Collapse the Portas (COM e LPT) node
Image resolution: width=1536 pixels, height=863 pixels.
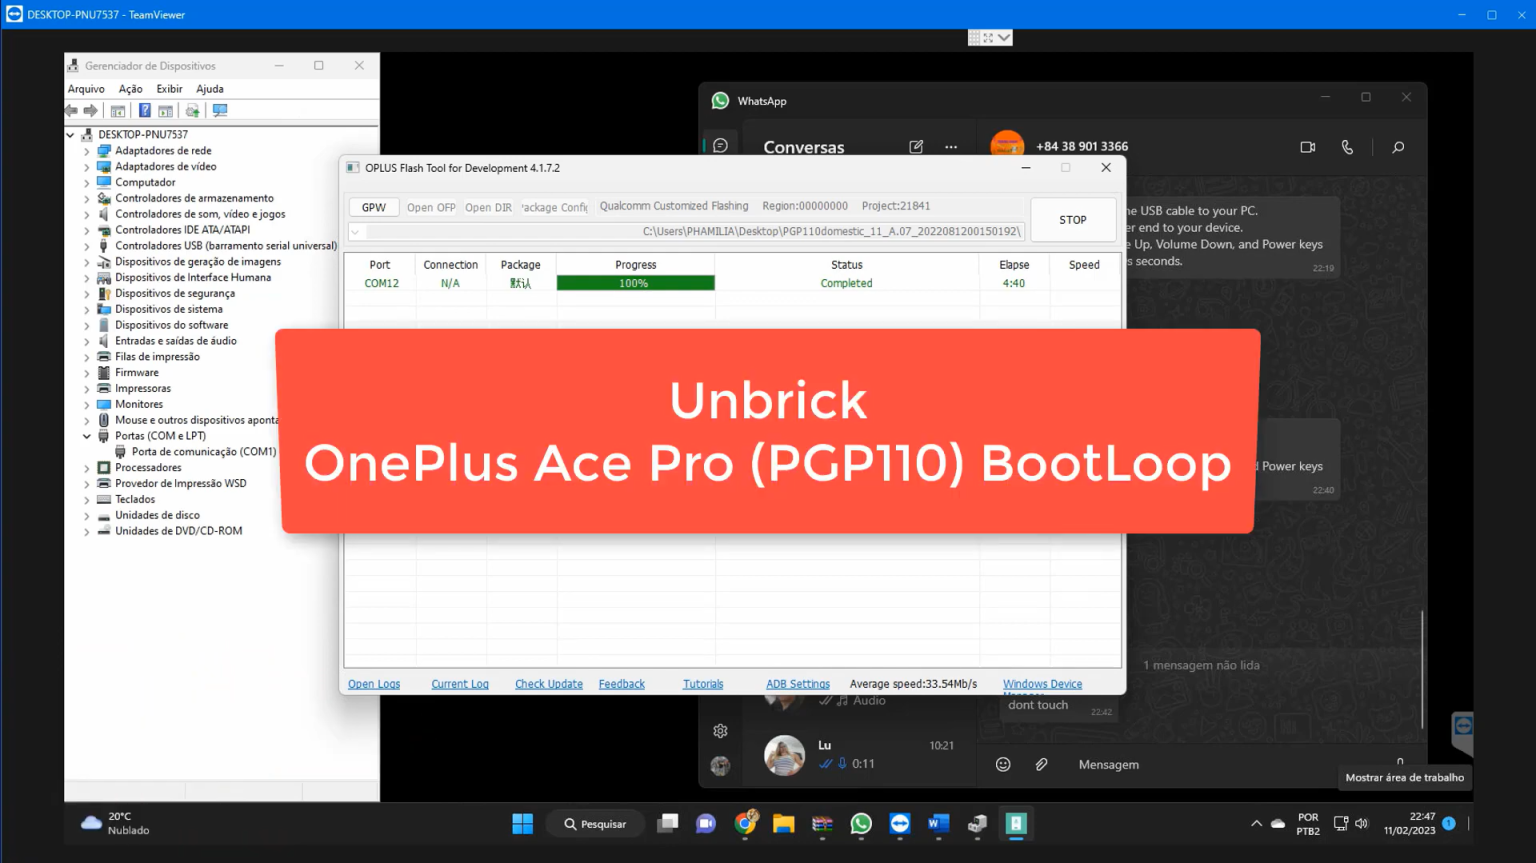pyautogui.click(x=87, y=436)
